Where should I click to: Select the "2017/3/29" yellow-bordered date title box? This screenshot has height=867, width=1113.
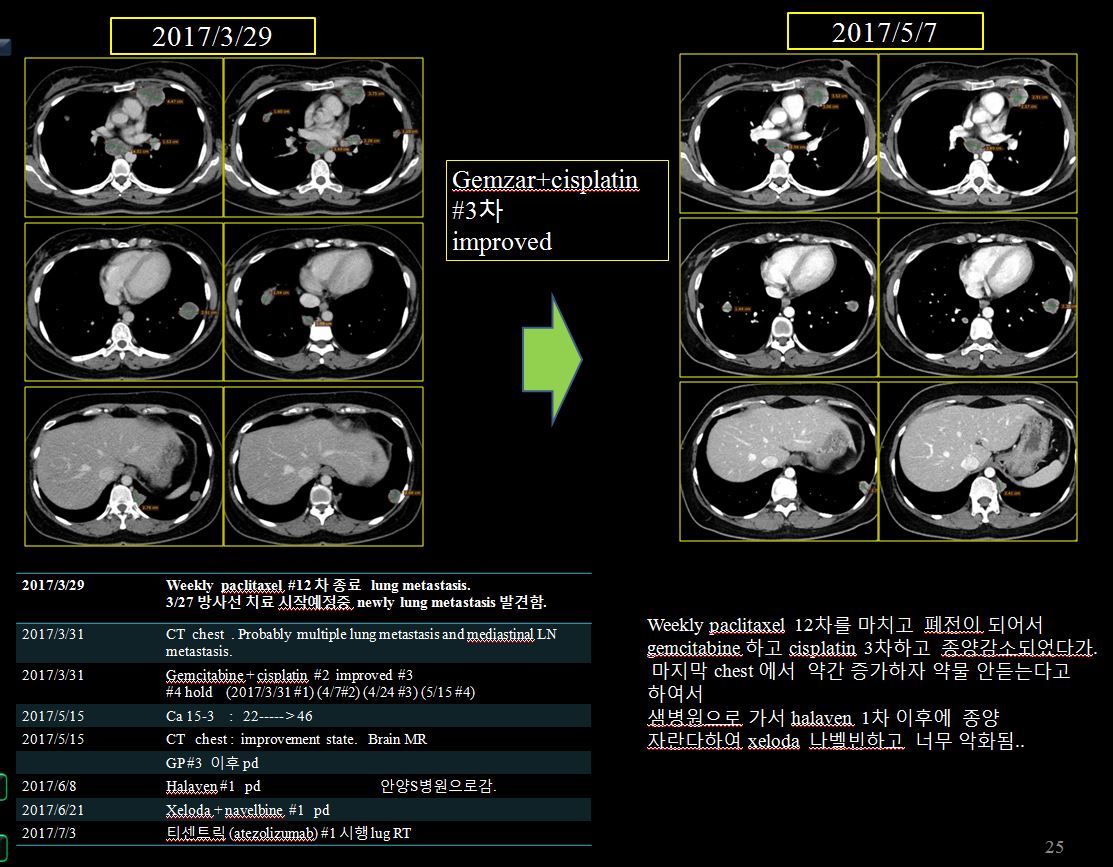212,37
